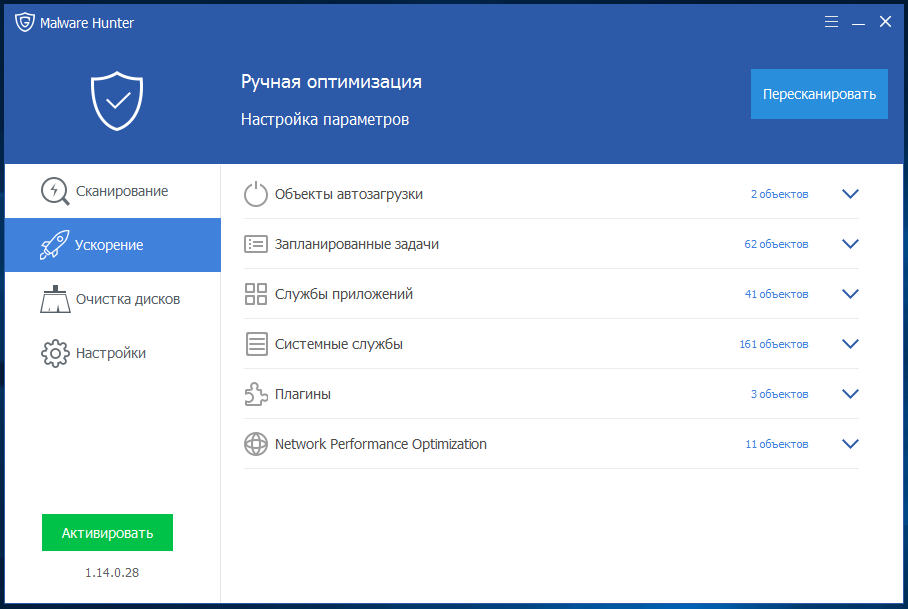908x609 pixels.
Task: Minimize the Malware Hunter window
Action: tap(858, 23)
